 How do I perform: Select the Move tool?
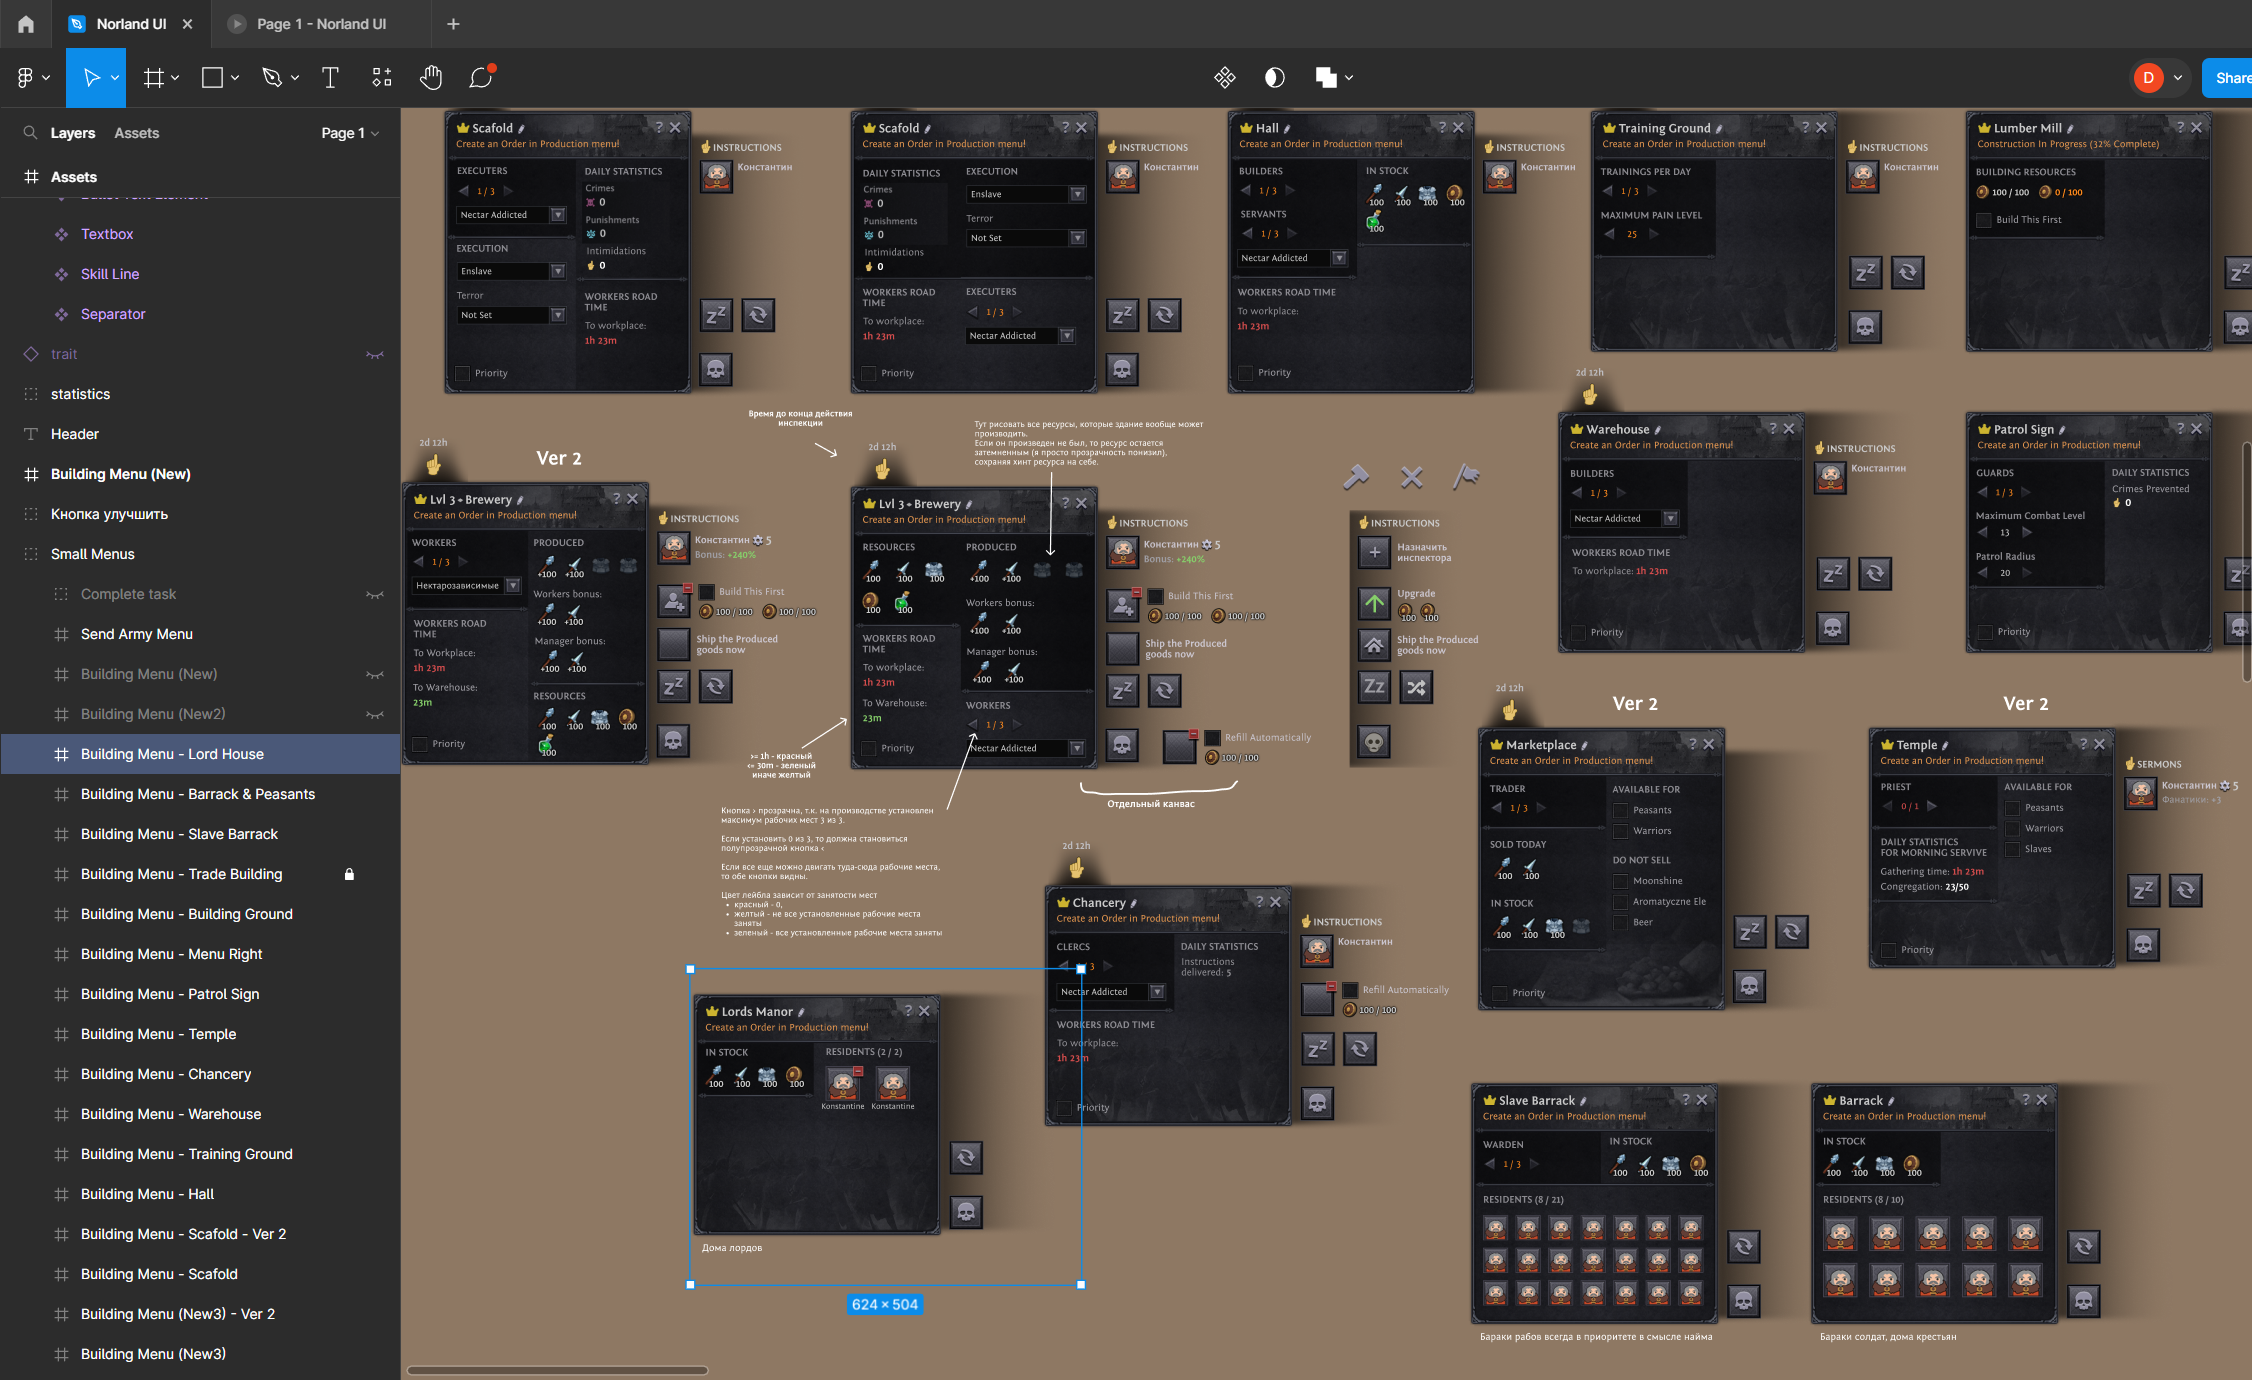[91, 78]
